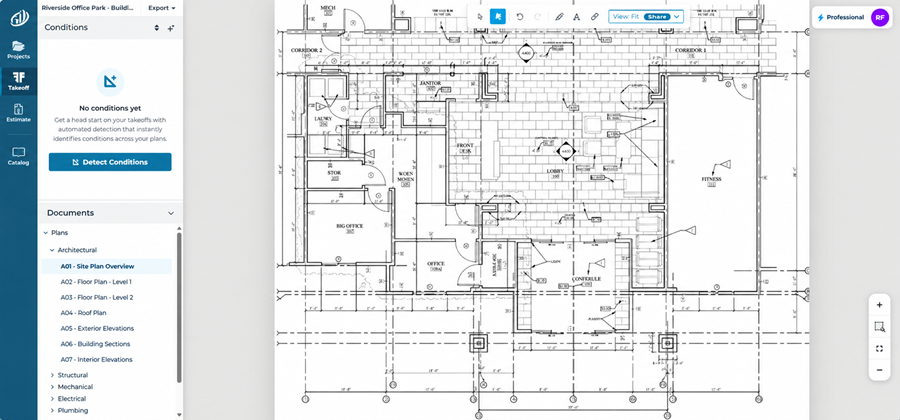Open the Projects section

(x=18, y=50)
